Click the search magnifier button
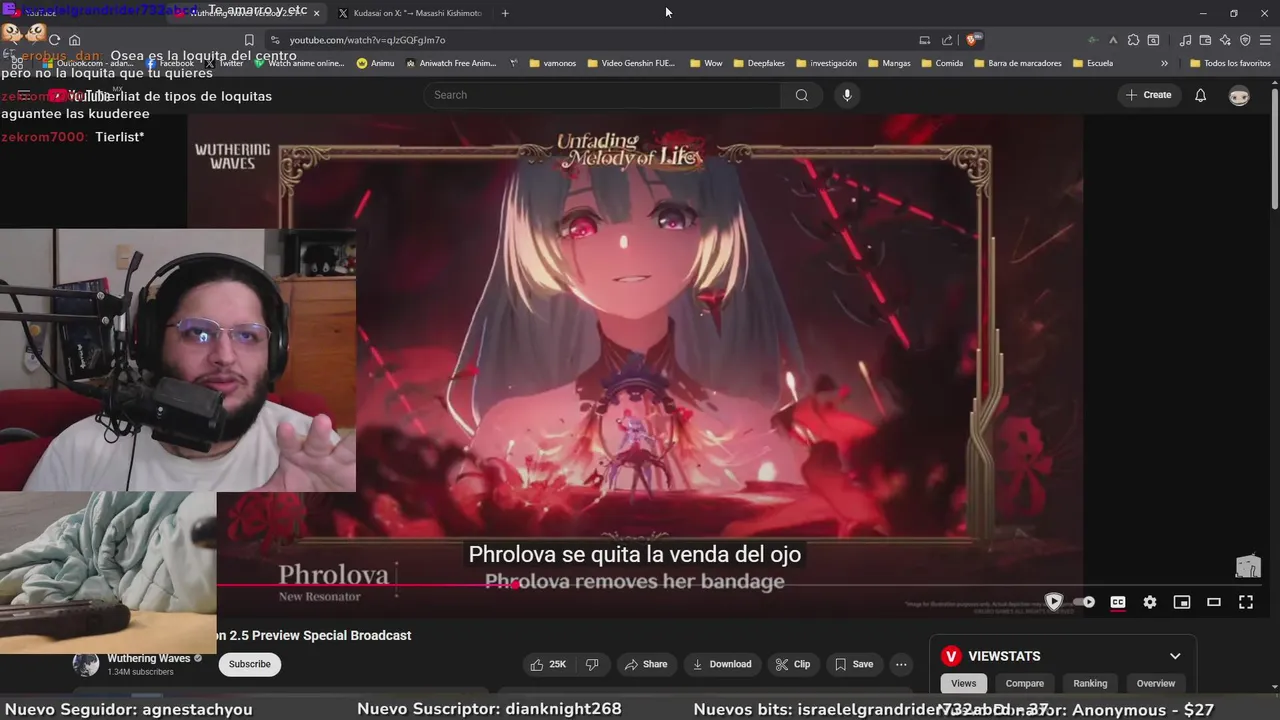This screenshot has width=1280, height=720. [801, 95]
